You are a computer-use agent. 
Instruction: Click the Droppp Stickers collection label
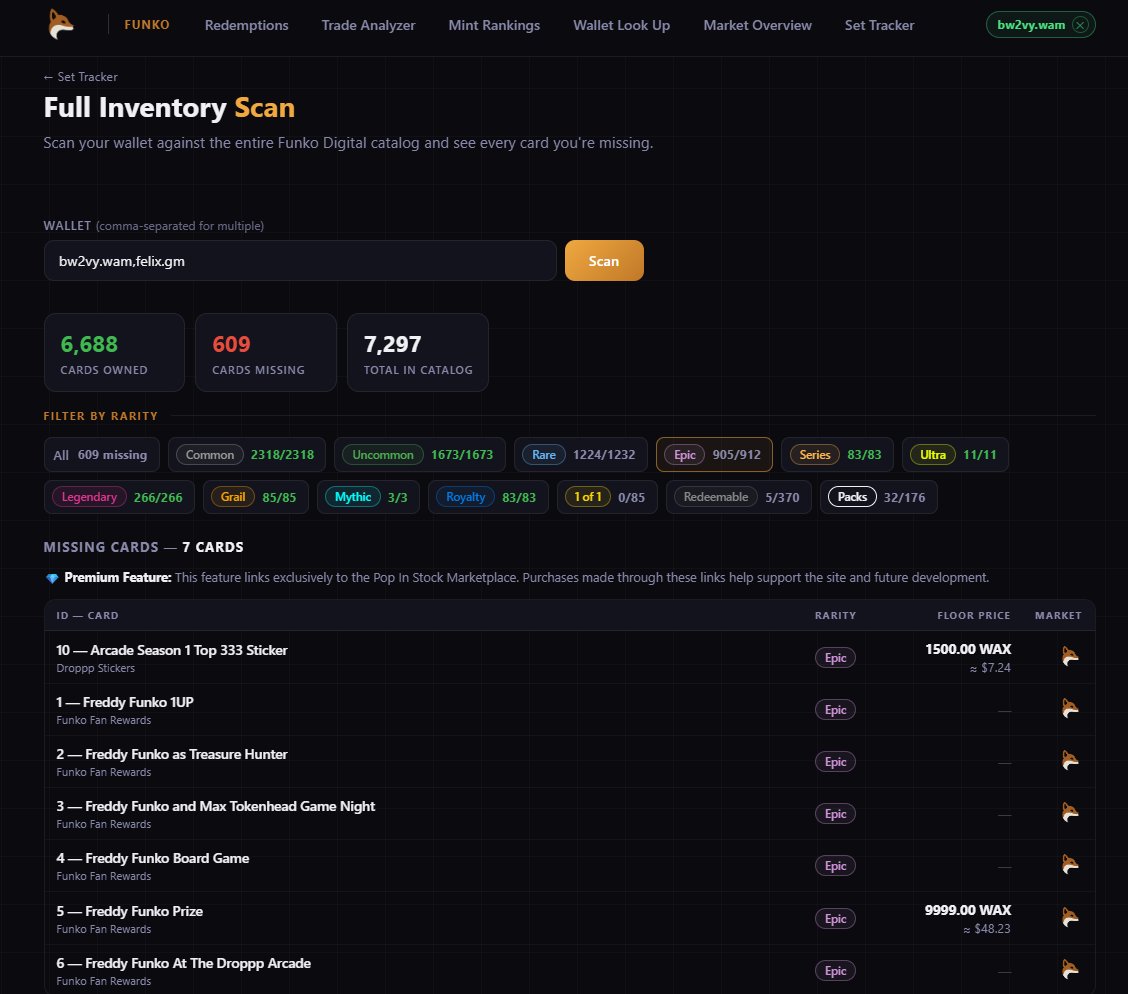point(96,668)
